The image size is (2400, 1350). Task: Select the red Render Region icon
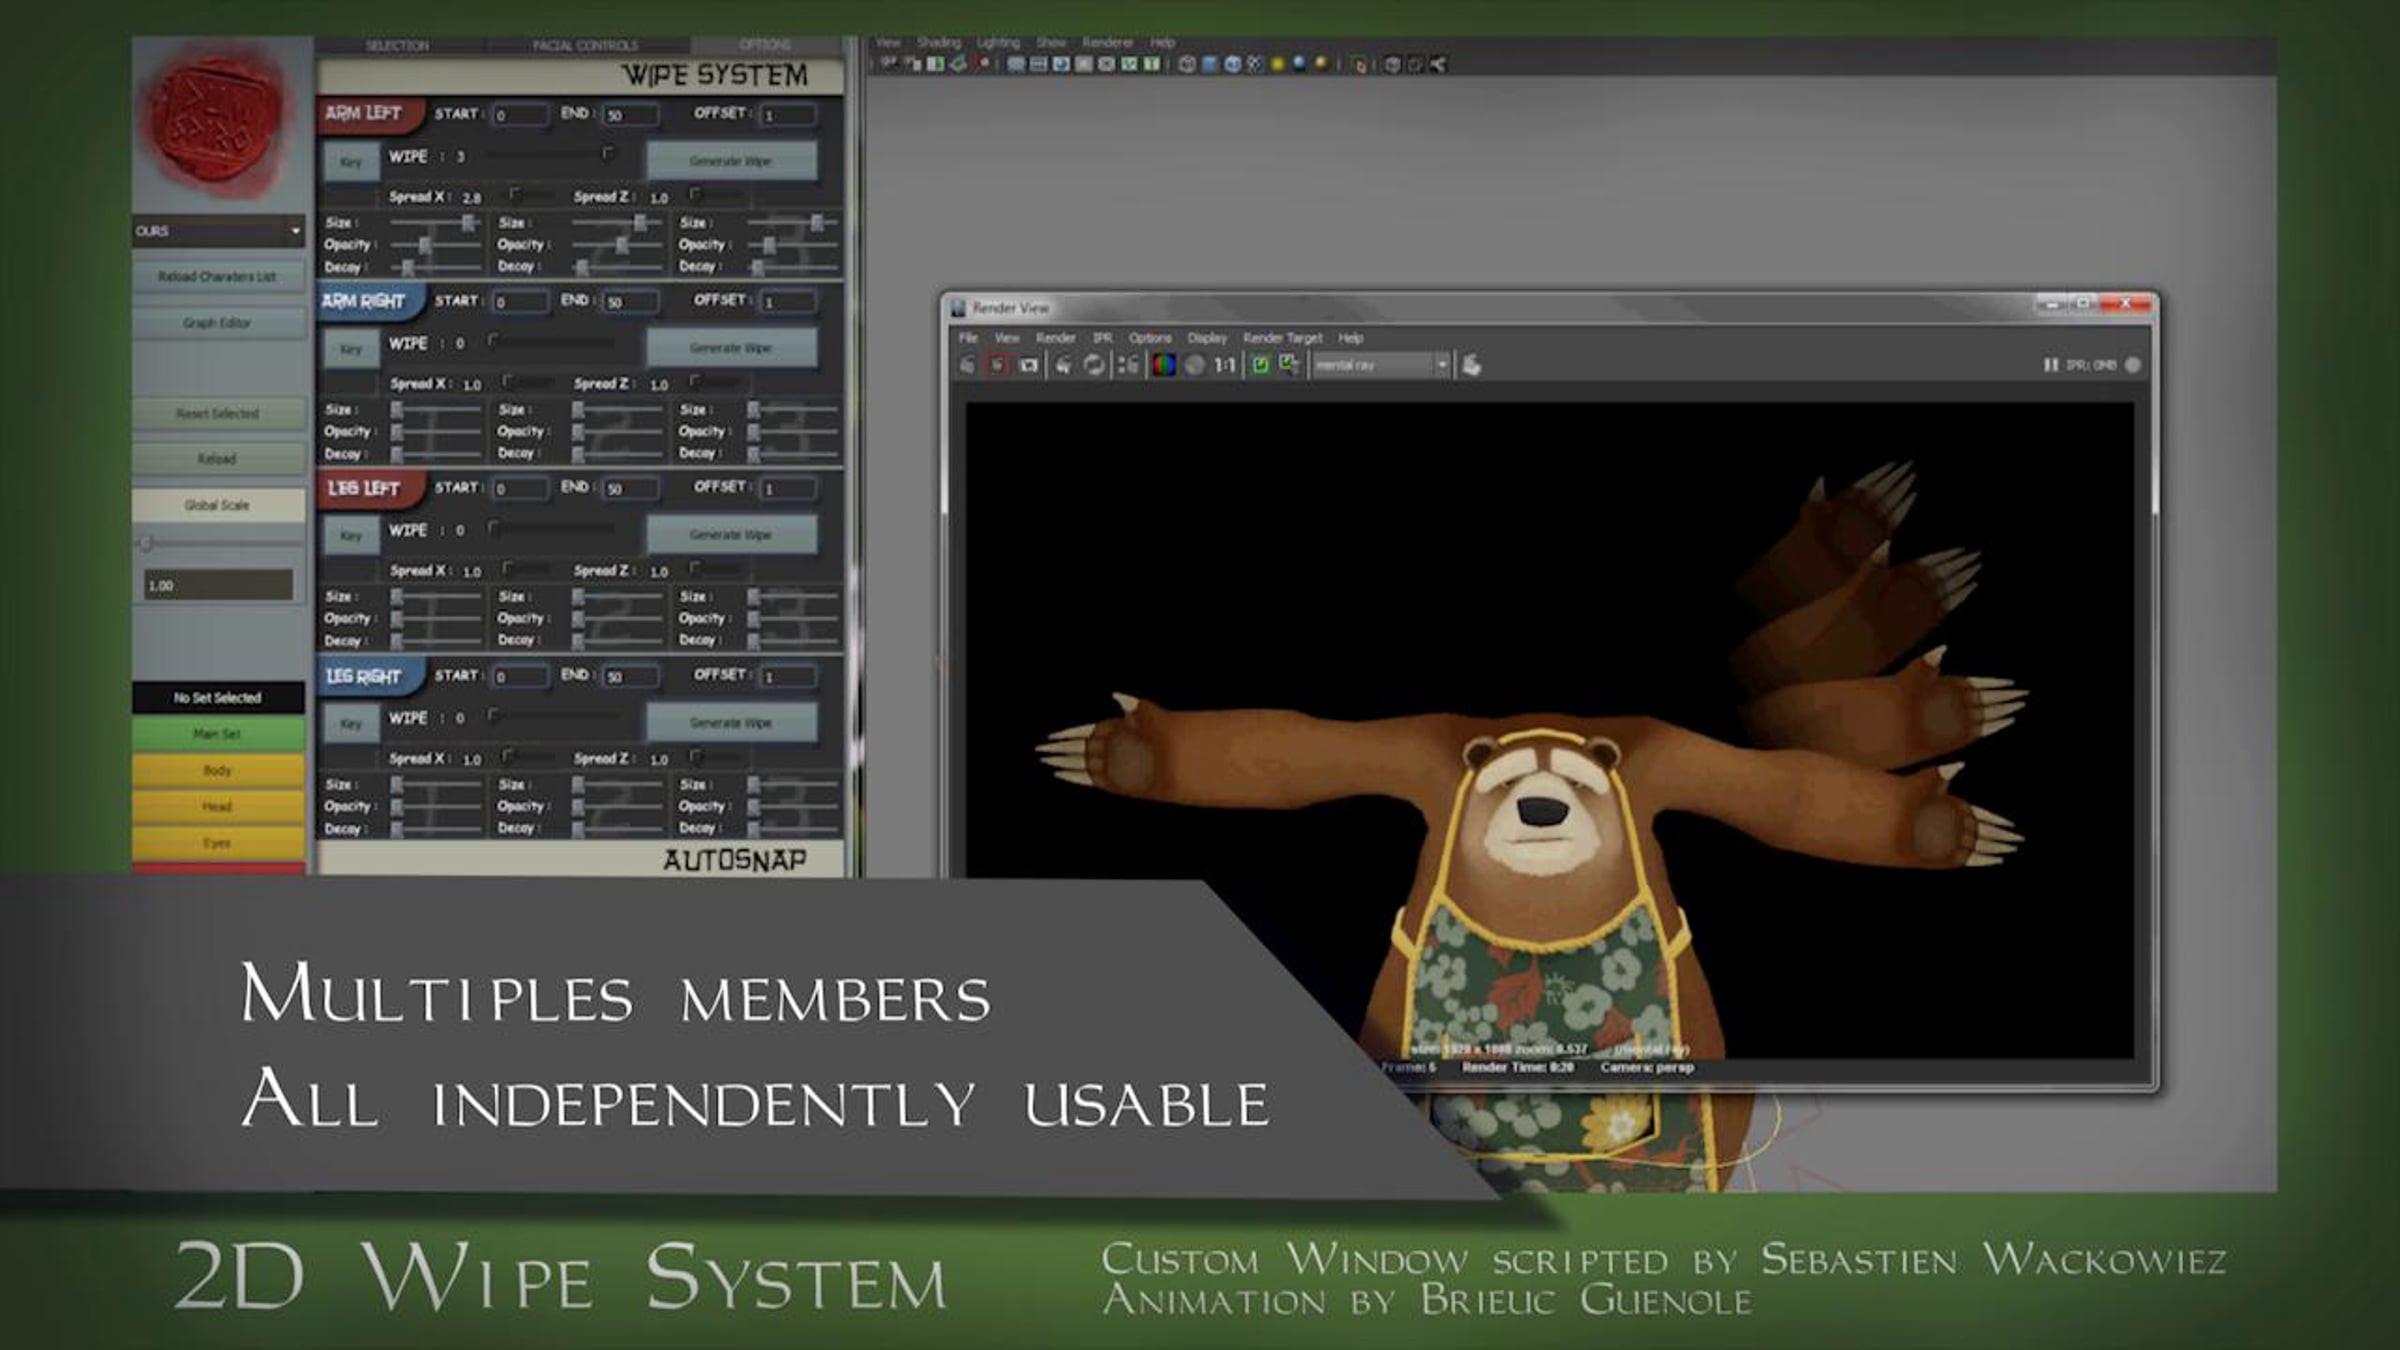click(x=997, y=365)
